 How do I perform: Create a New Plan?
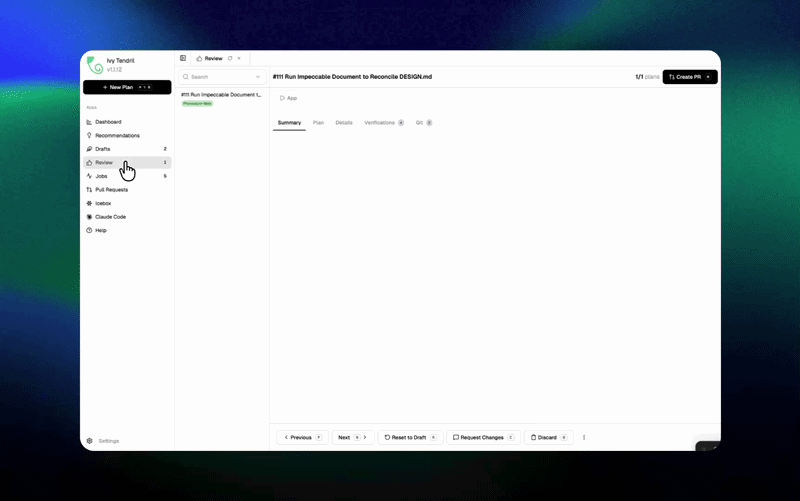pos(127,87)
